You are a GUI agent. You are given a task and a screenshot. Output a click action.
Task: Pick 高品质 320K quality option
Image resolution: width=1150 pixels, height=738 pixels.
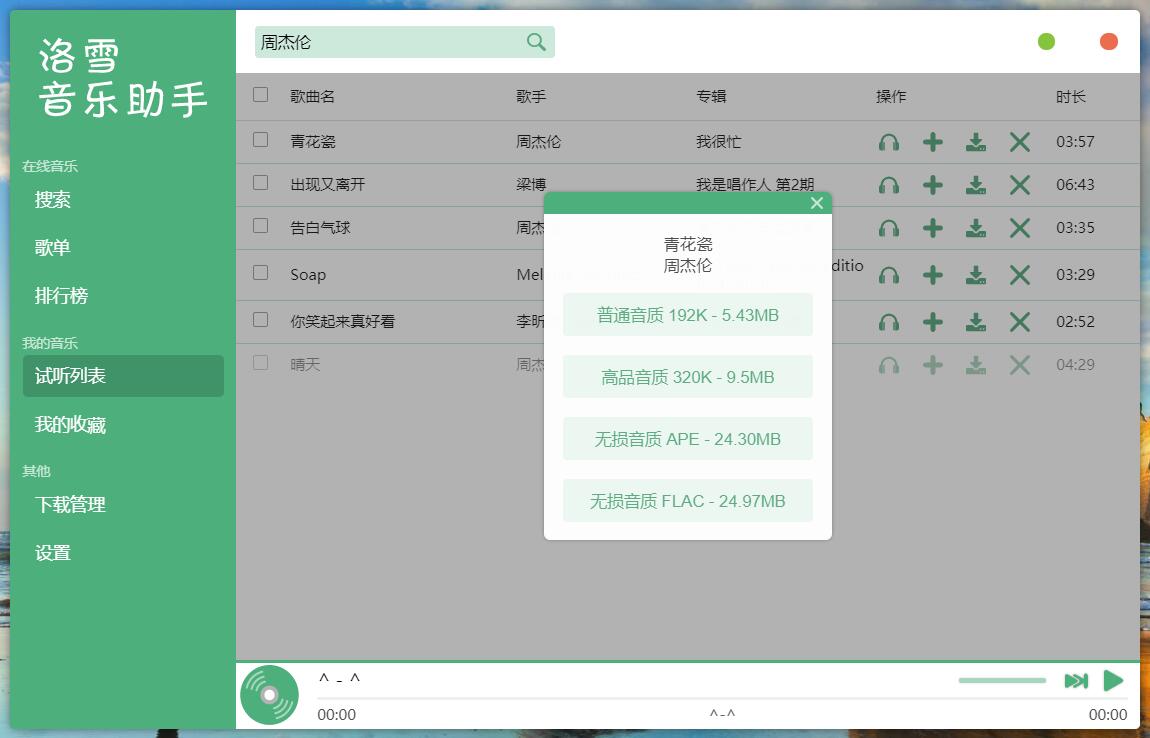pos(687,376)
